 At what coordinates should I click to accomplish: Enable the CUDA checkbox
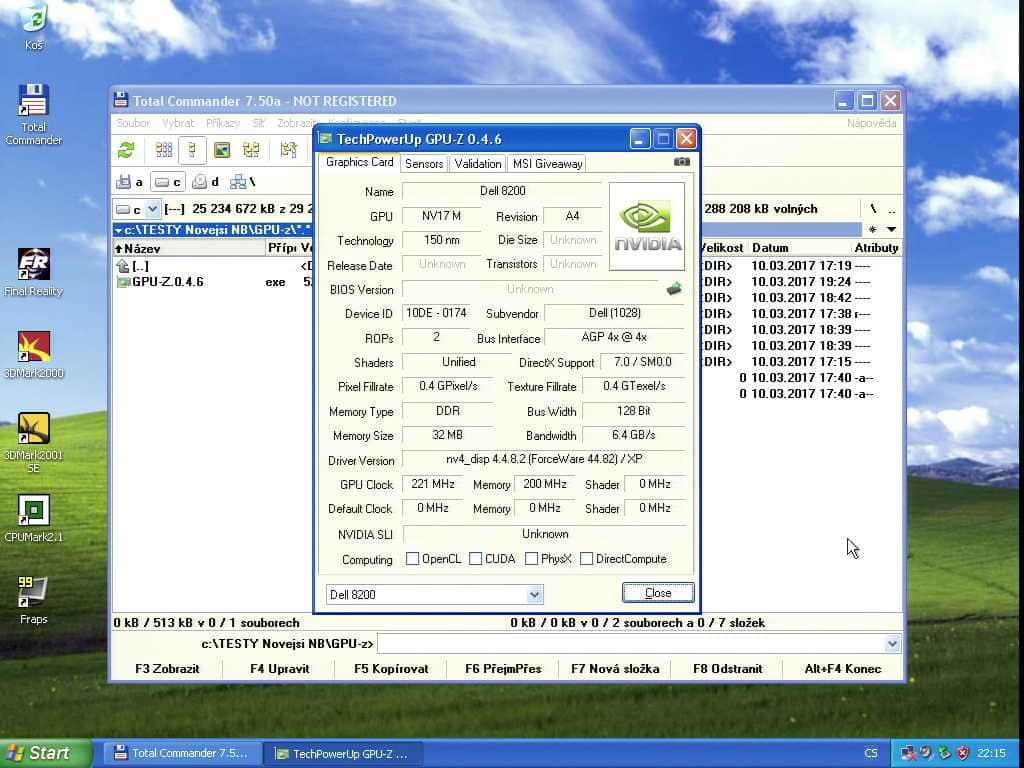pyautogui.click(x=475, y=559)
